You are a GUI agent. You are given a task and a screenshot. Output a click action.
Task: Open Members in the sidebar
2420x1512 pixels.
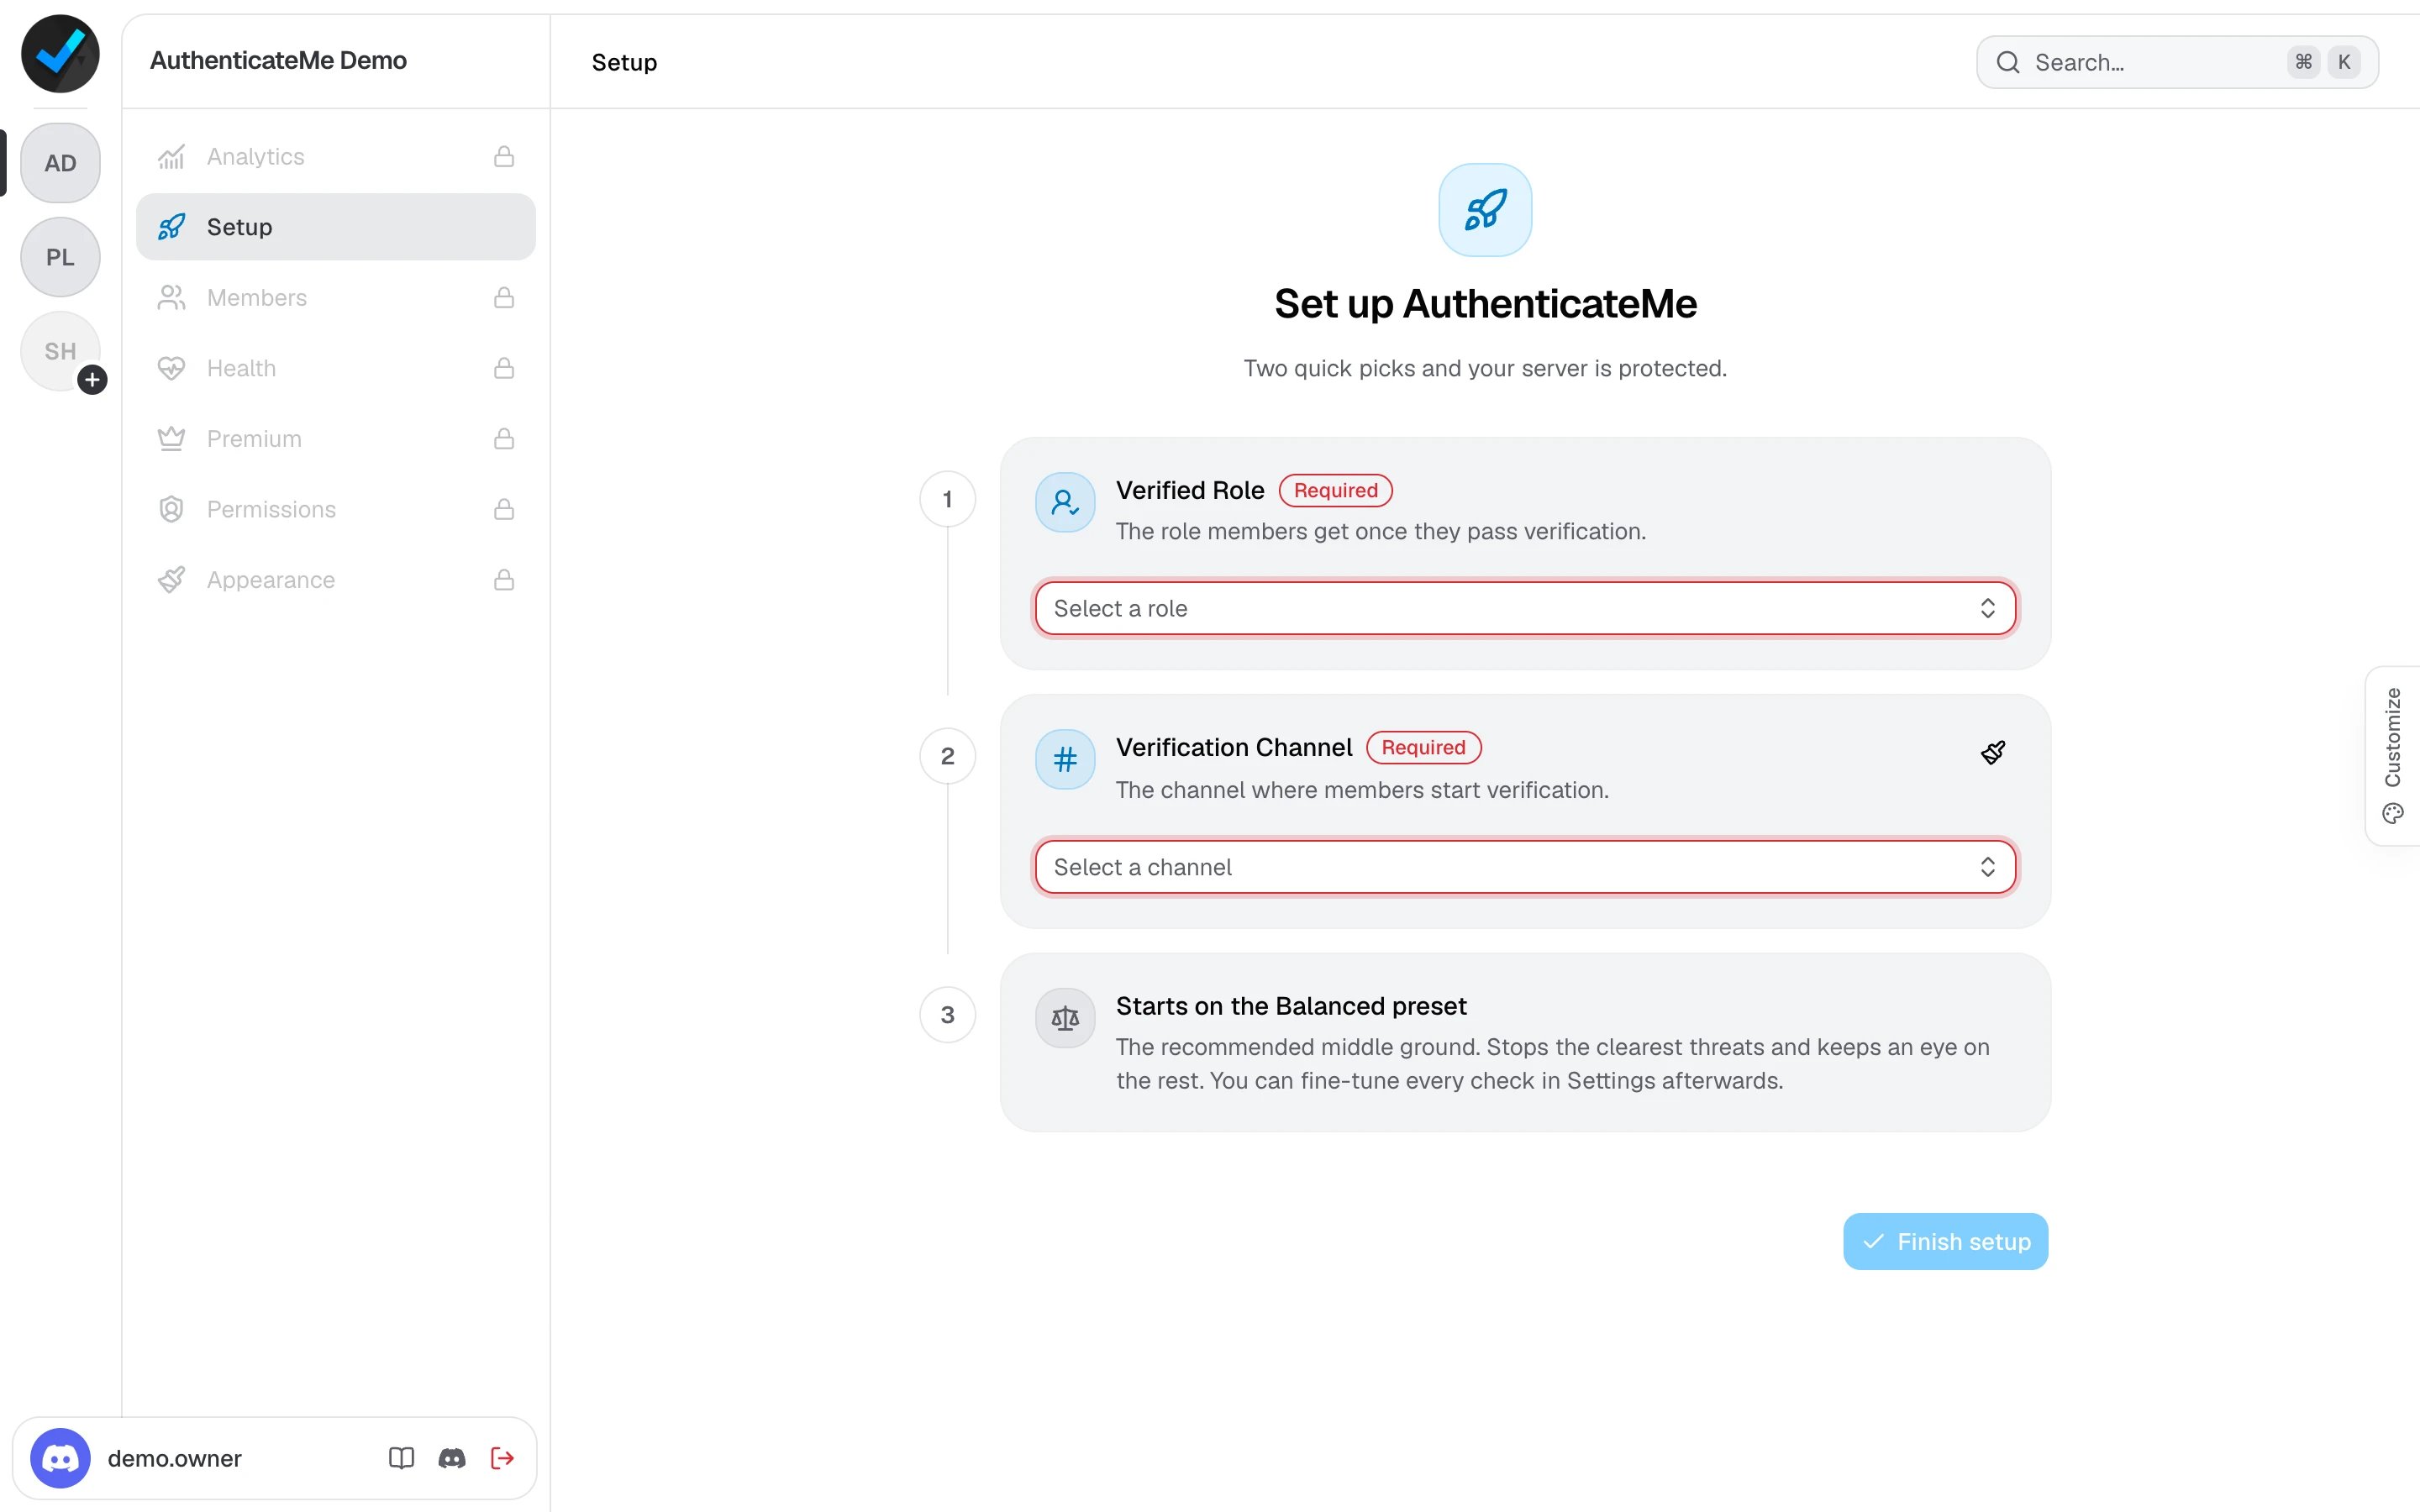(336, 298)
